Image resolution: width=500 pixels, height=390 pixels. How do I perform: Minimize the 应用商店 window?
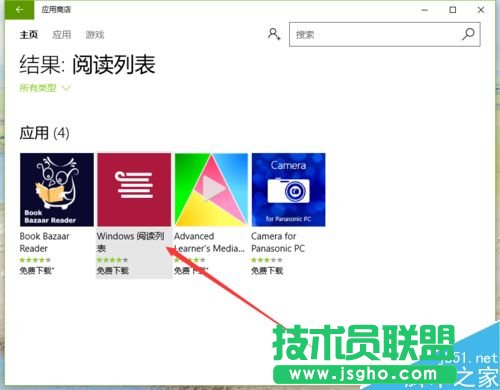424,10
